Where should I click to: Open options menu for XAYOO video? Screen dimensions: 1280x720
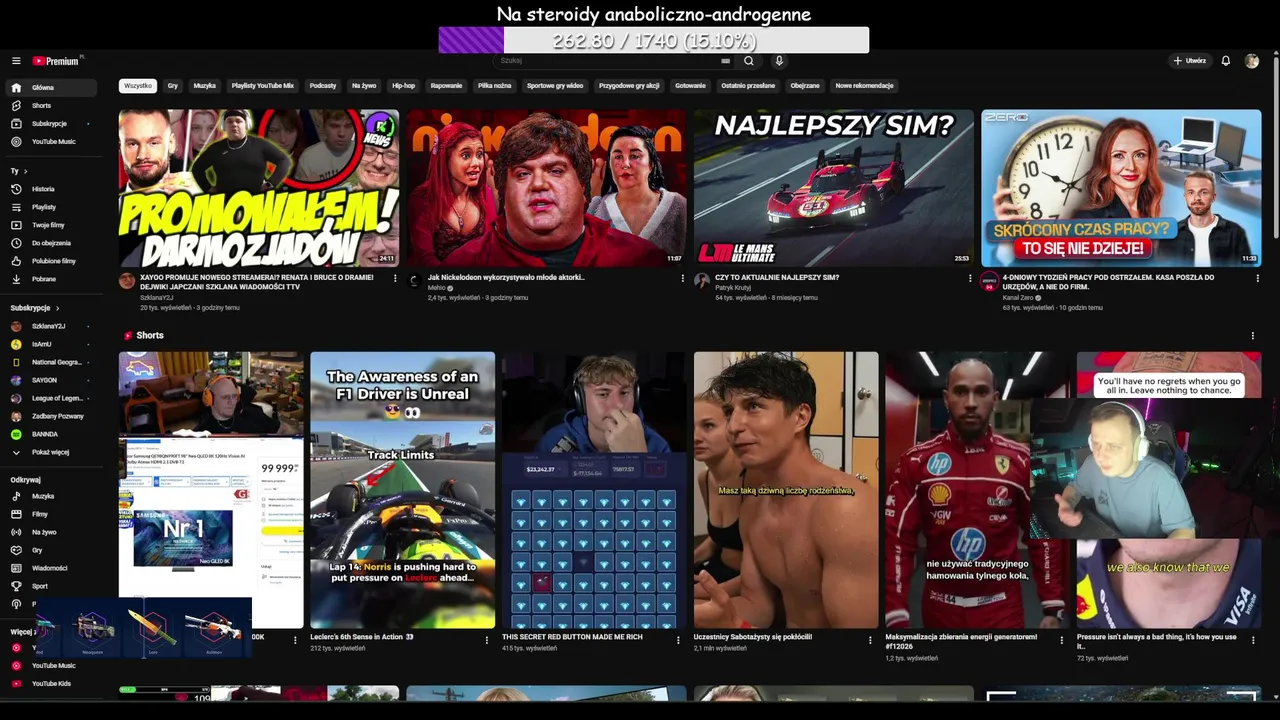395,278
